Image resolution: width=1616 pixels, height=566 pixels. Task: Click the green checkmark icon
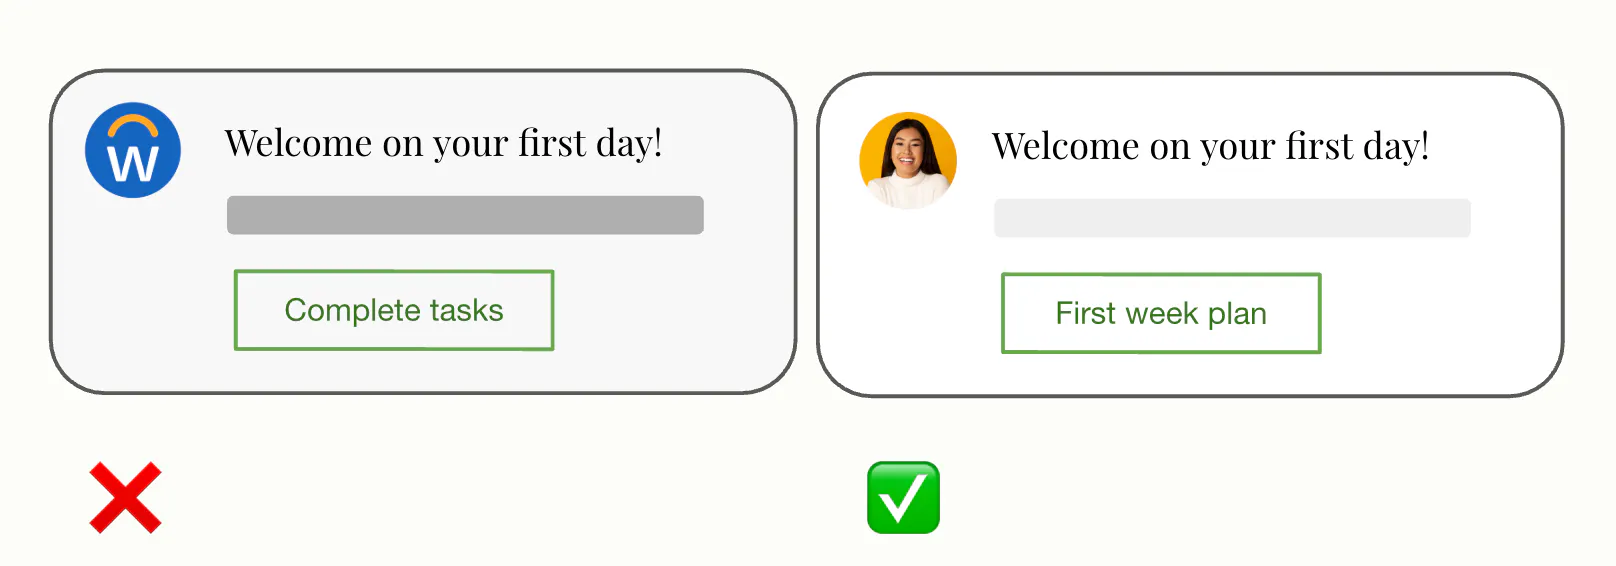903,497
